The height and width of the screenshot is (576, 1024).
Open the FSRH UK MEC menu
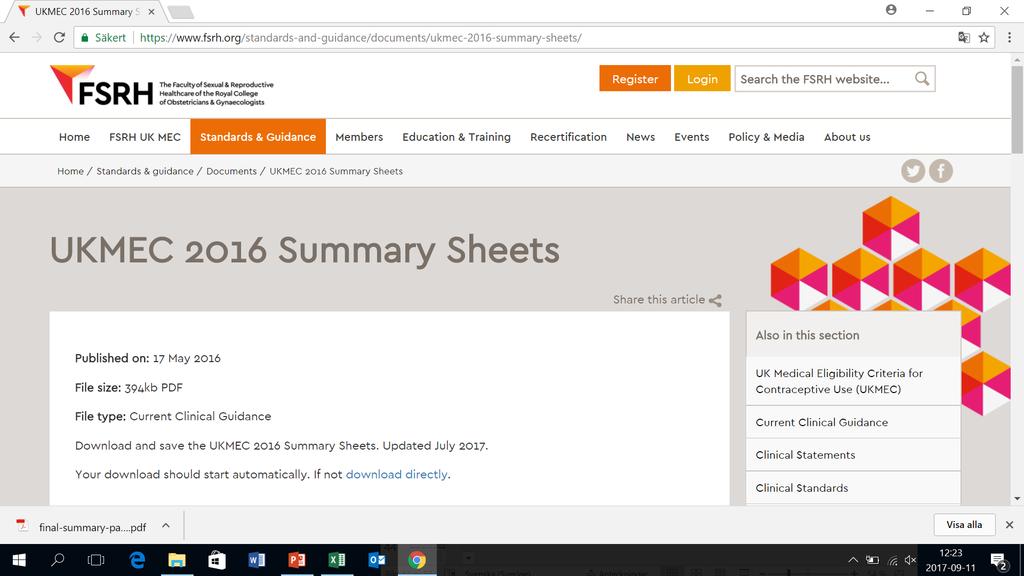tap(145, 137)
